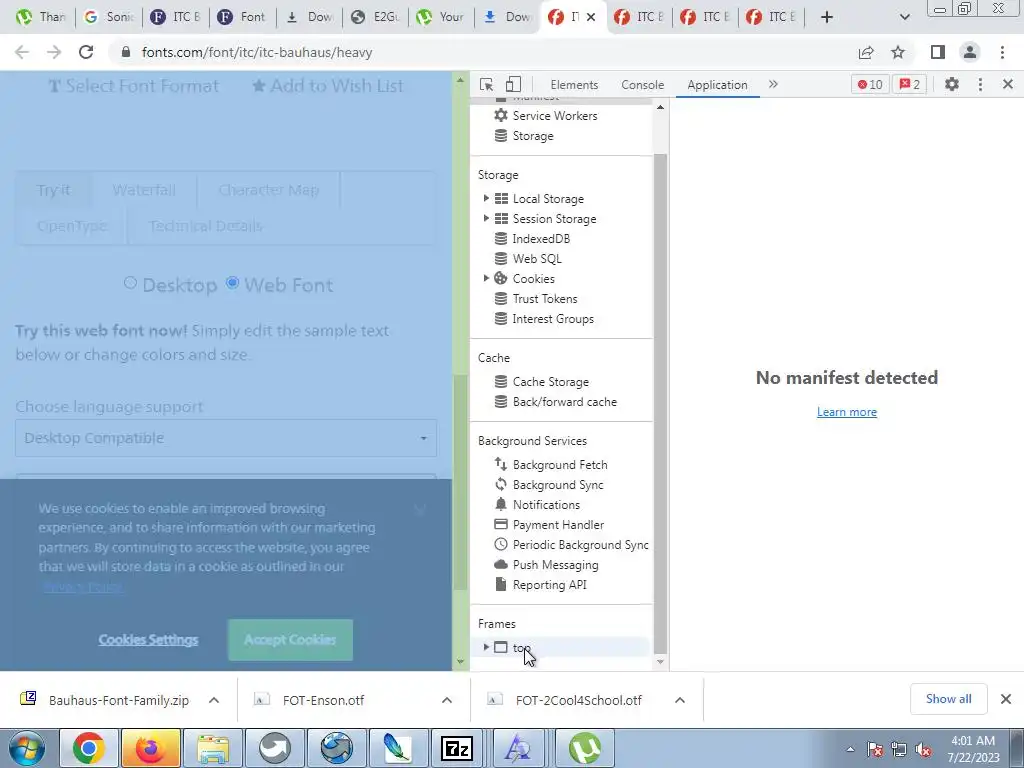Viewport: 1024px width, 768px height.
Task: Open Storage under Application section
Action: [x=532, y=136]
